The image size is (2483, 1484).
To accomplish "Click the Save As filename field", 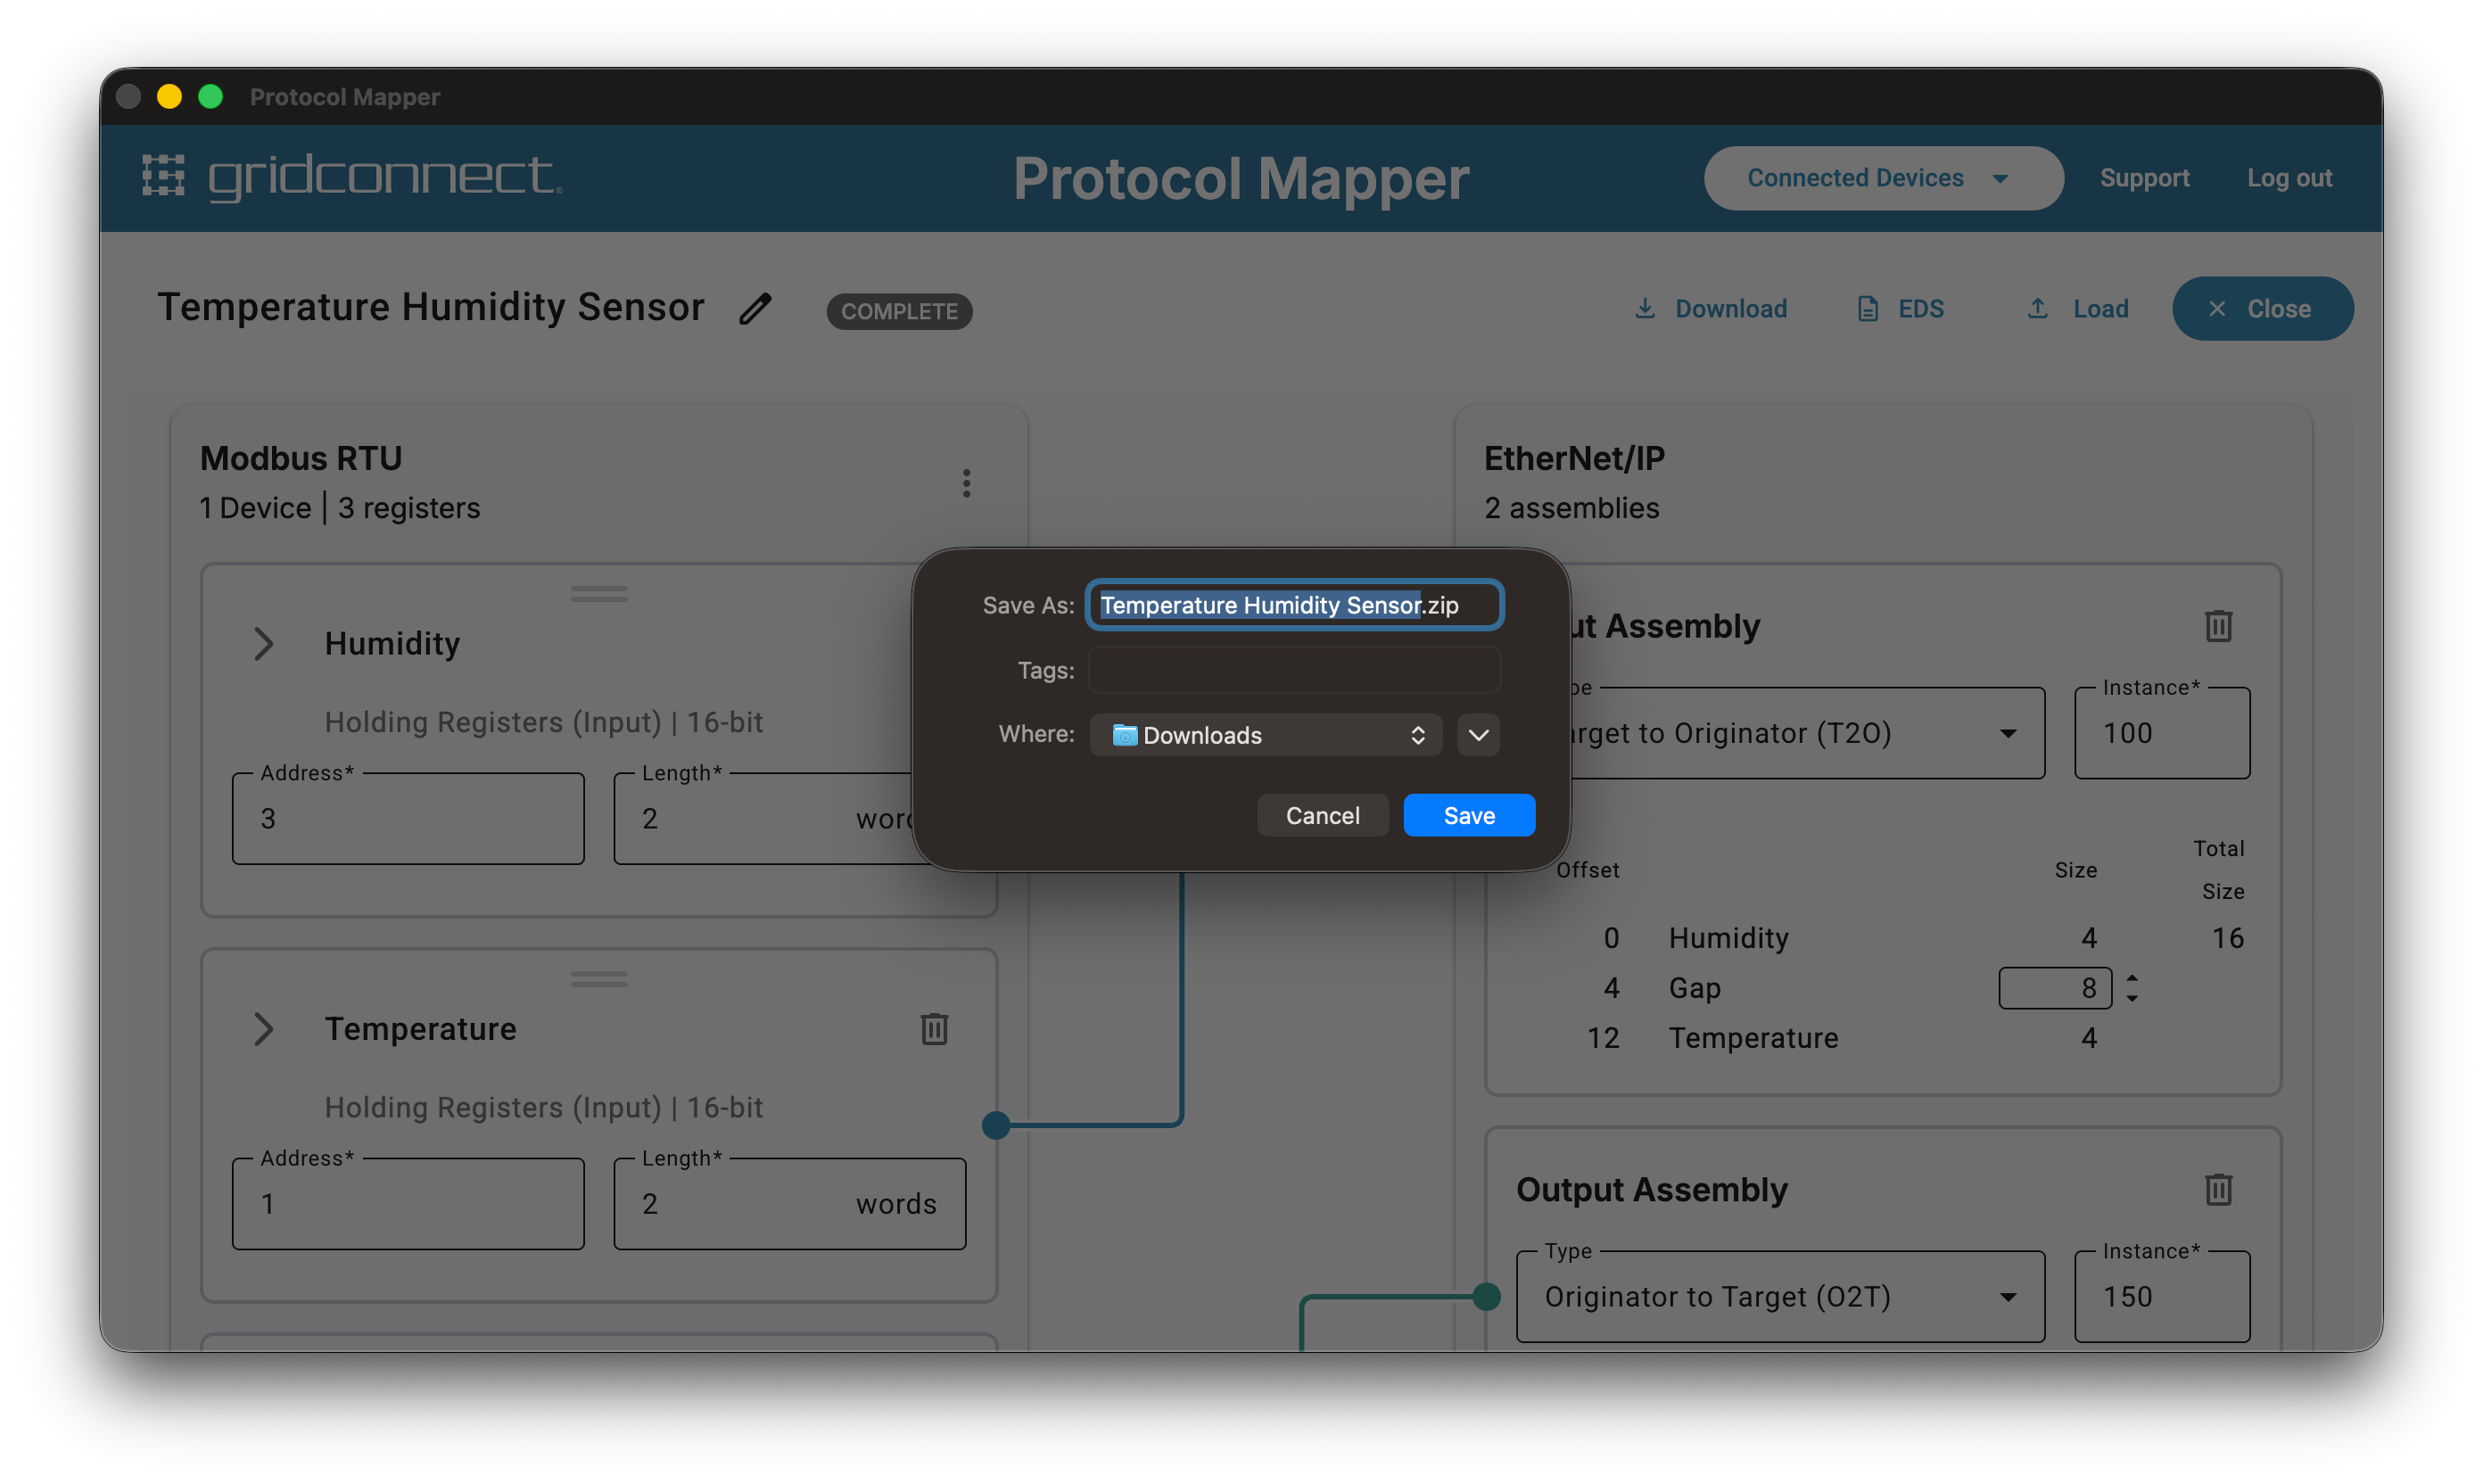I will click(x=1295, y=605).
